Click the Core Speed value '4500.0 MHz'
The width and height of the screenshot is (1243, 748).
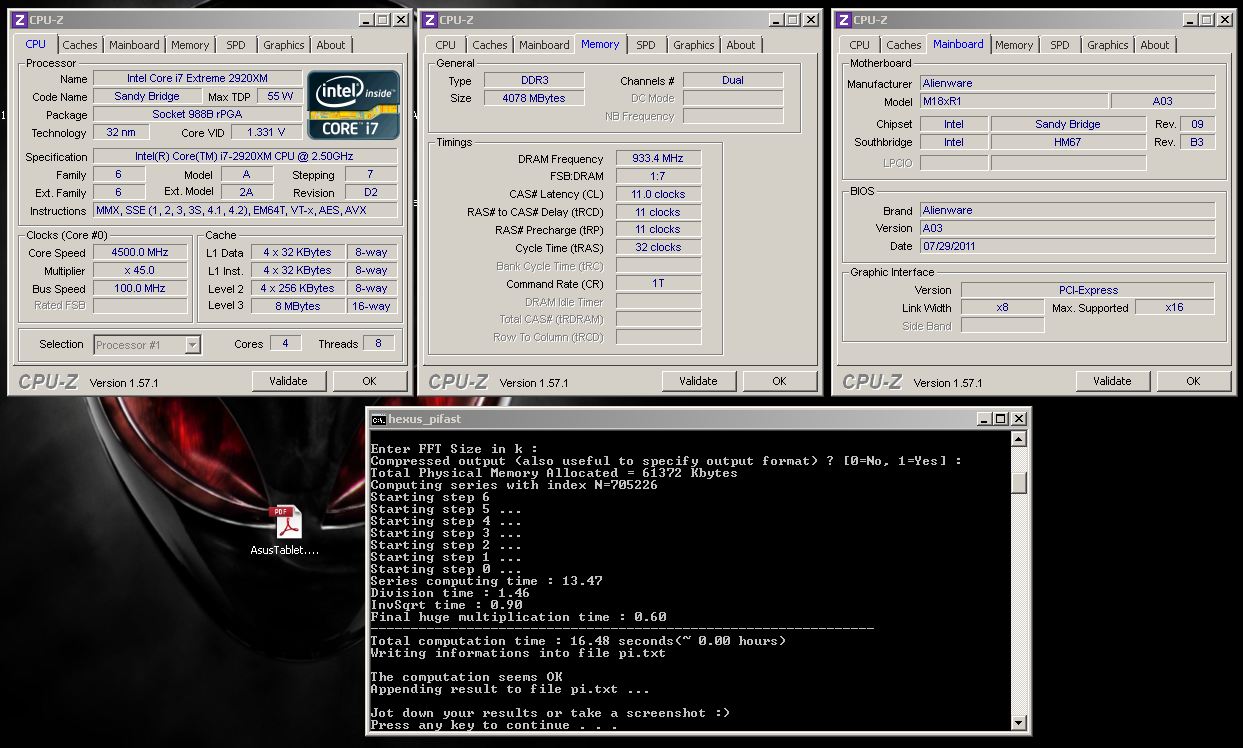click(x=140, y=253)
